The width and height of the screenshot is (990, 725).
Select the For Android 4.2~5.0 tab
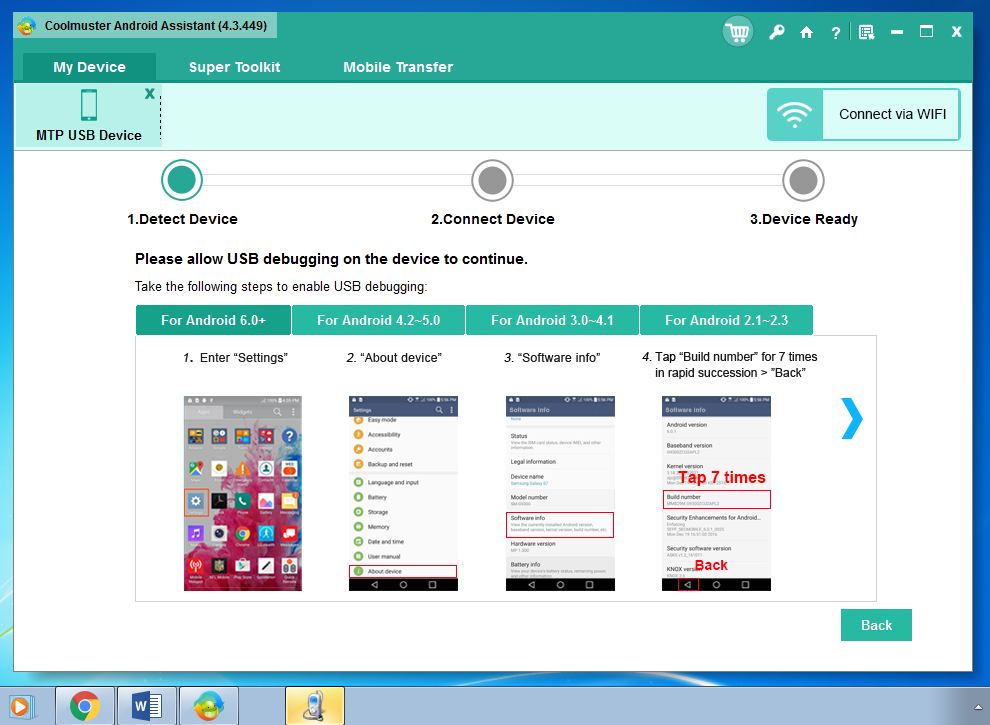click(378, 320)
